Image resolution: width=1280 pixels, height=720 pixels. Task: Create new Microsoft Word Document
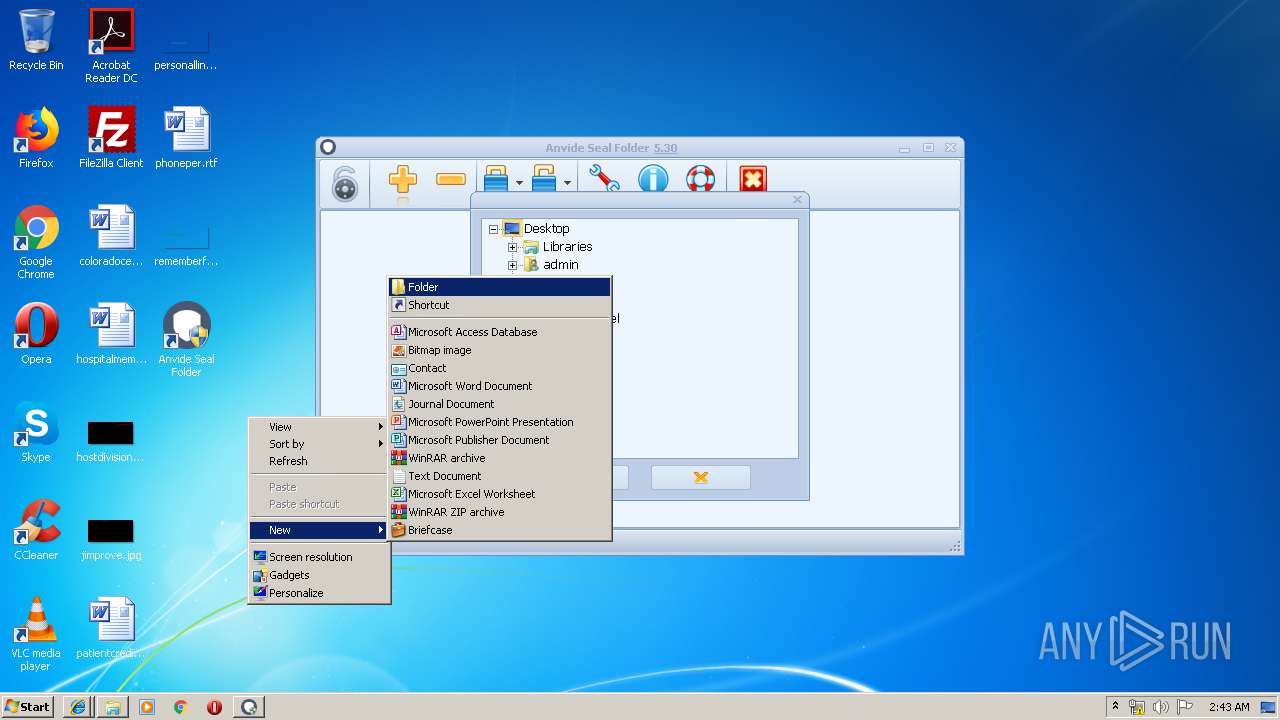[x=500, y=386]
